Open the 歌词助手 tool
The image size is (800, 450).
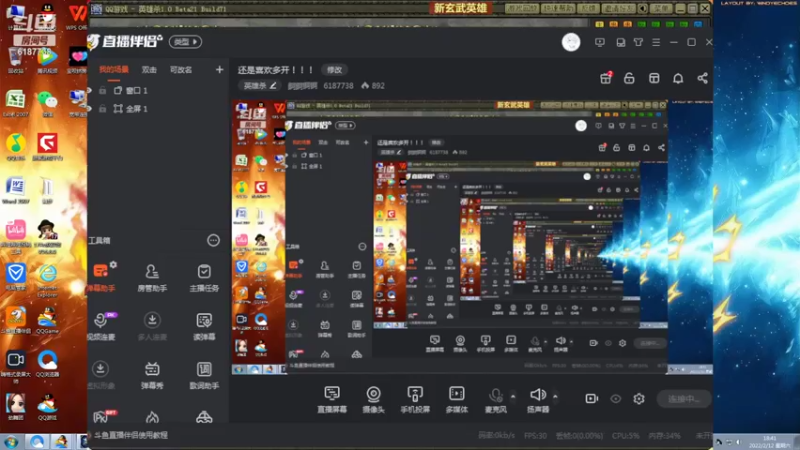click(204, 375)
